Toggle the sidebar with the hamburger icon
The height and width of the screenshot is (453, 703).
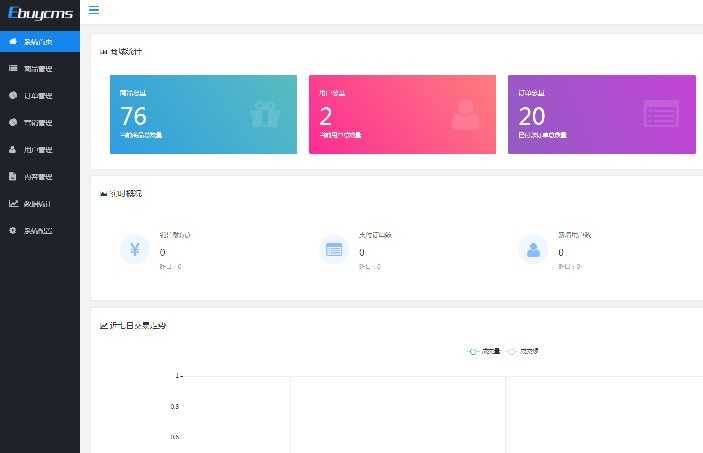[94, 10]
